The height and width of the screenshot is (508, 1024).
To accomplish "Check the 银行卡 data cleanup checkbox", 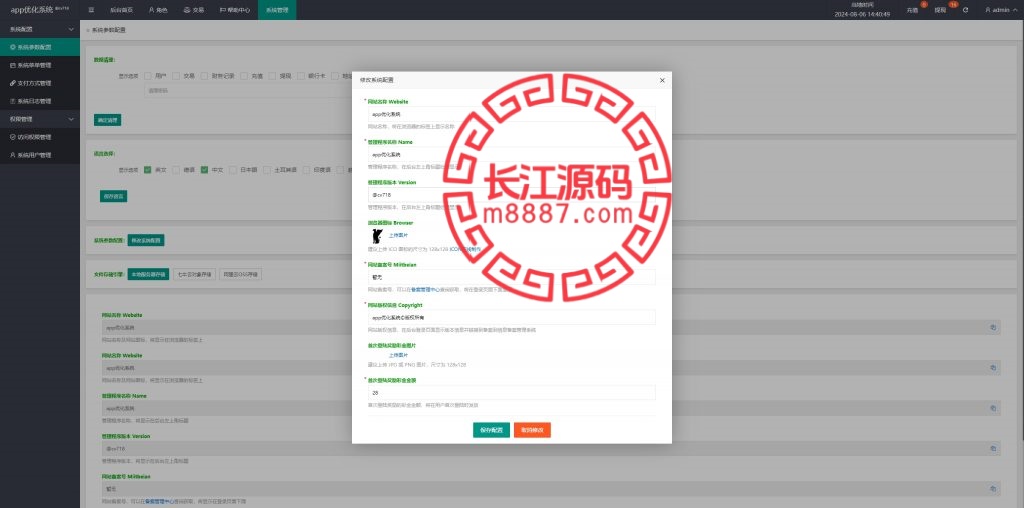I will coord(301,76).
